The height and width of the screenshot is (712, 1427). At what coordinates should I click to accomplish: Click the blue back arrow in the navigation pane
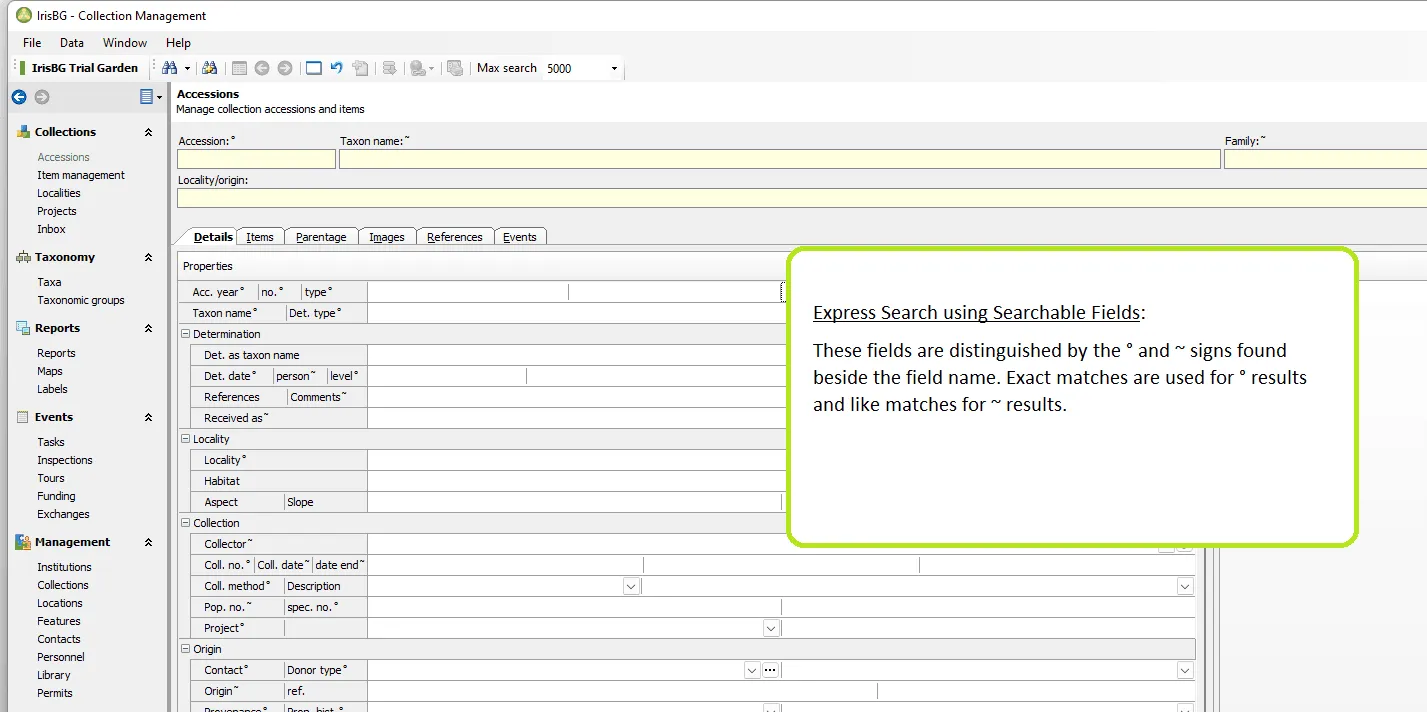18,97
